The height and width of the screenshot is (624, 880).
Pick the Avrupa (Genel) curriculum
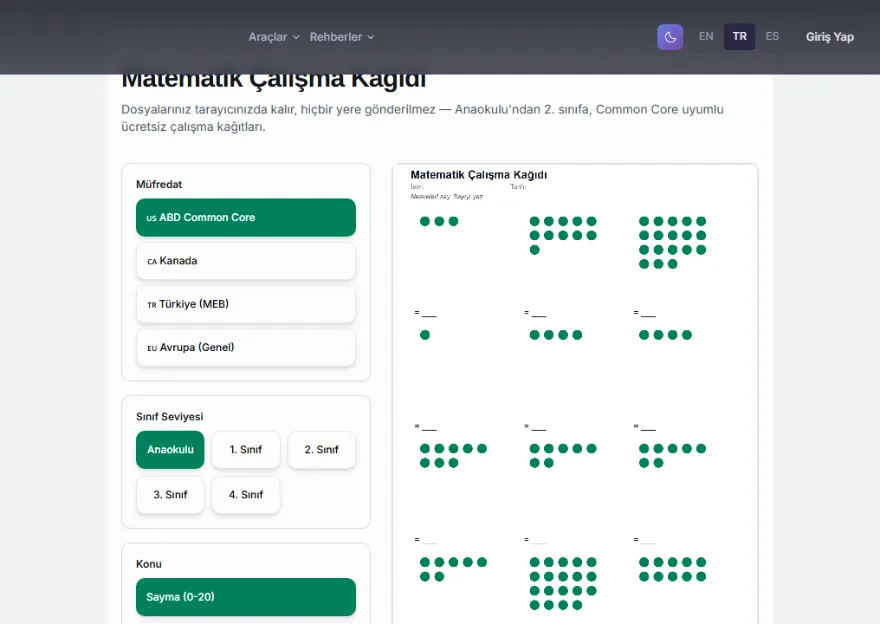(246, 347)
